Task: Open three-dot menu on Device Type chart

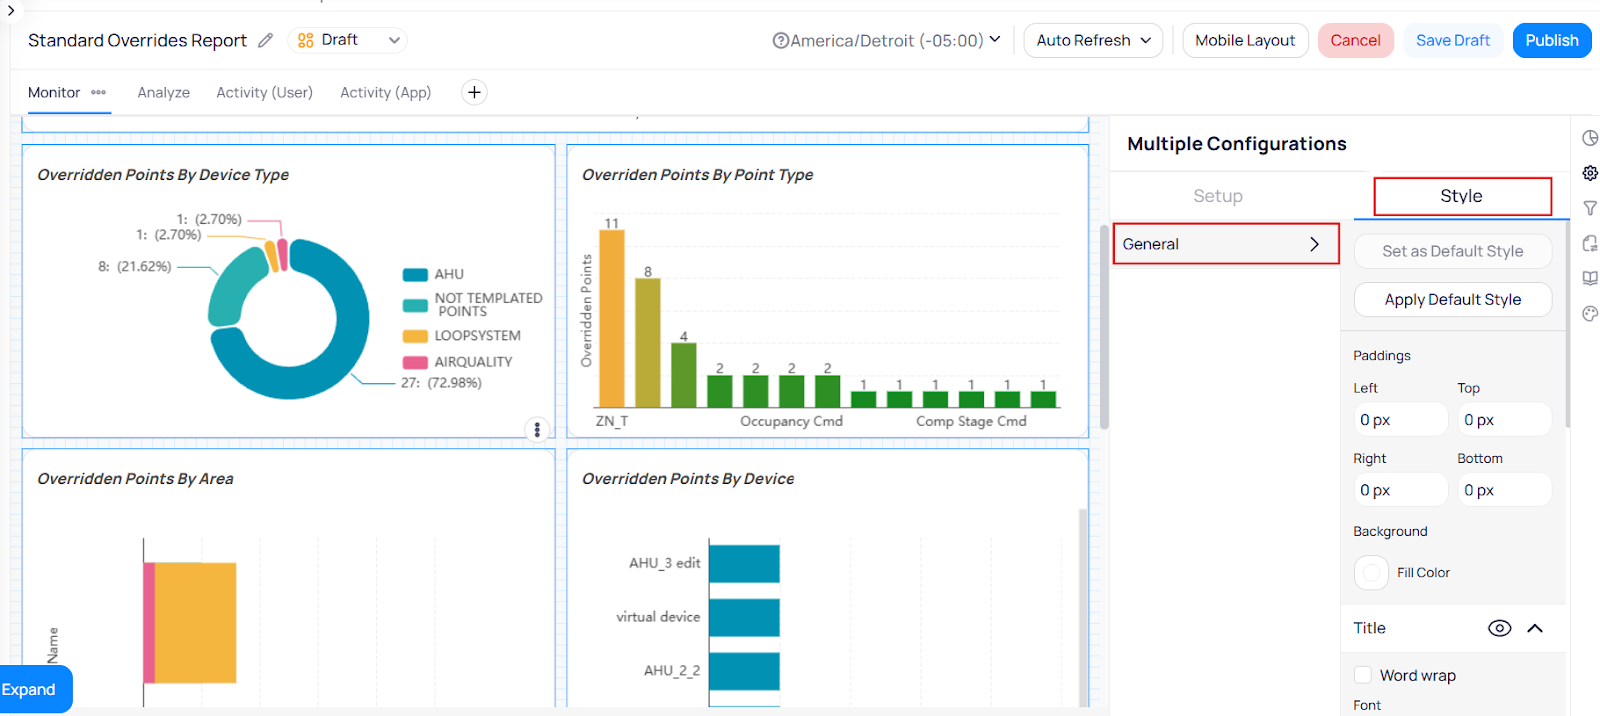Action: point(537,429)
